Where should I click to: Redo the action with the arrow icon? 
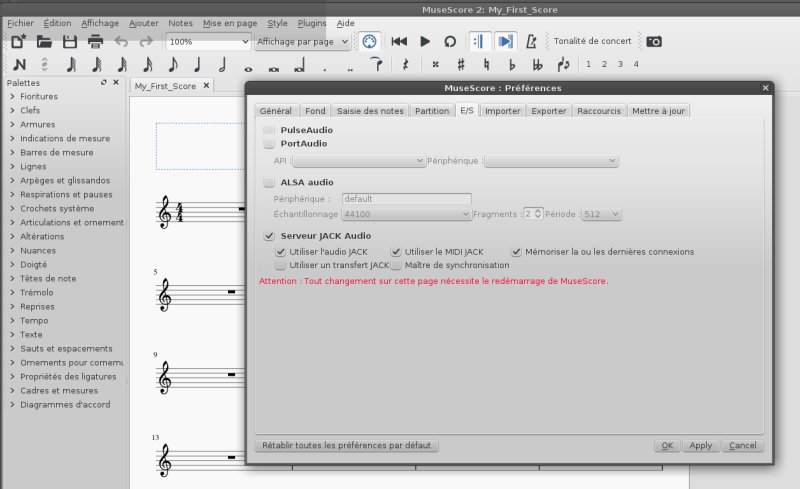[146, 41]
